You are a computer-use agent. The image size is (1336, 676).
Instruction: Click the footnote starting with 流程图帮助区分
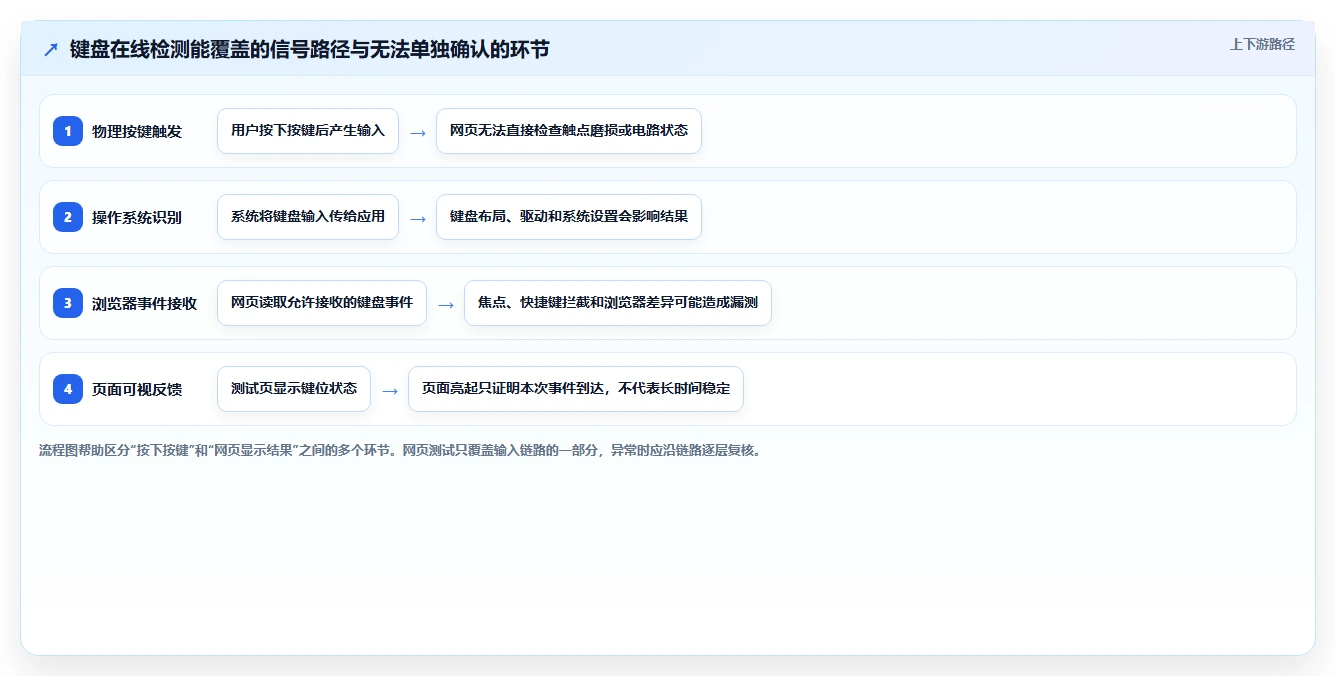pyautogui.click(x=400, y=450)
